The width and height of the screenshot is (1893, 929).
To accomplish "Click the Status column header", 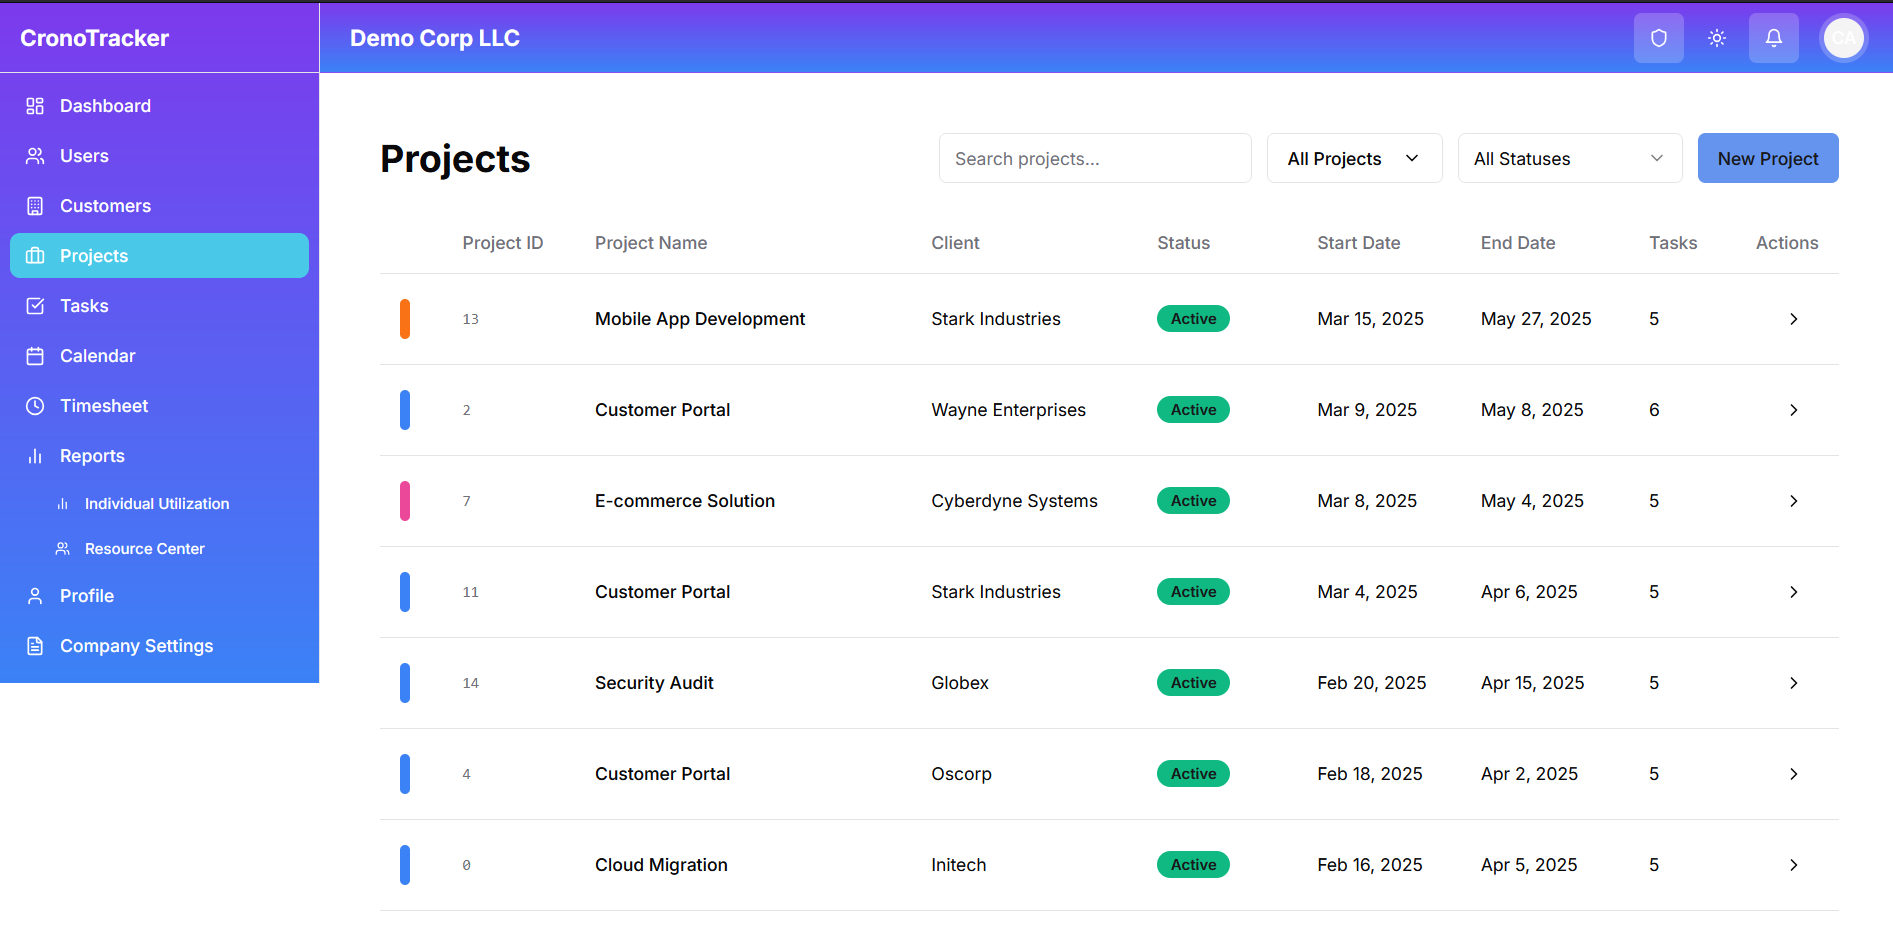I will pos(1183,243).
